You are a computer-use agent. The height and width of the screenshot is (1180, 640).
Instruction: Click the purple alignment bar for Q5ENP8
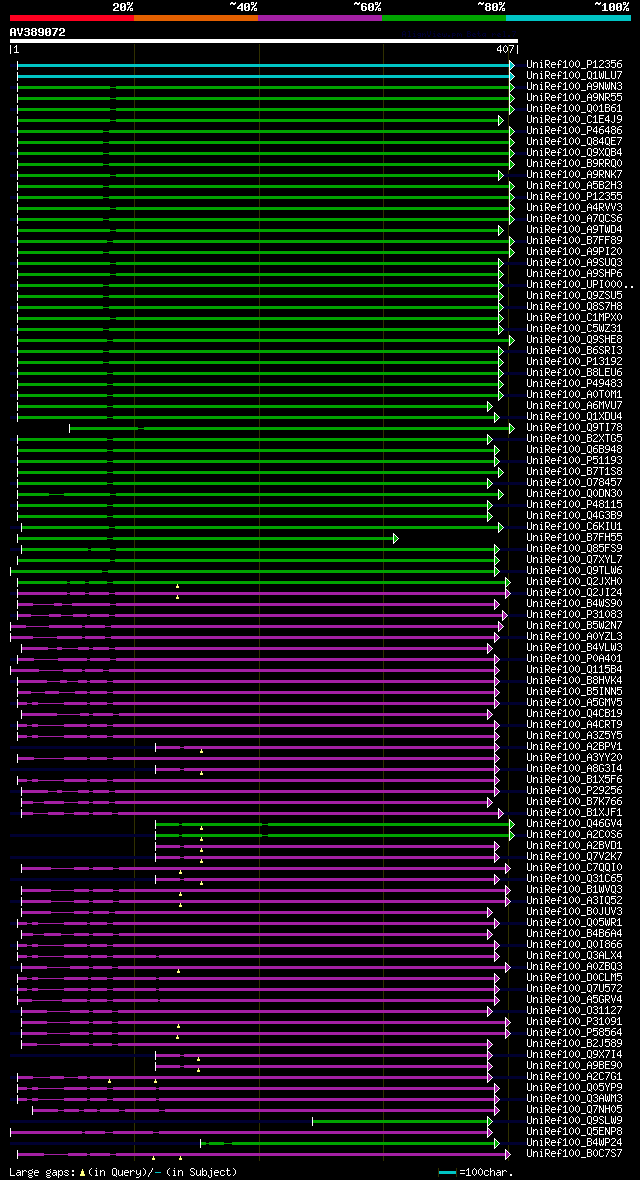pos(251,1132)
